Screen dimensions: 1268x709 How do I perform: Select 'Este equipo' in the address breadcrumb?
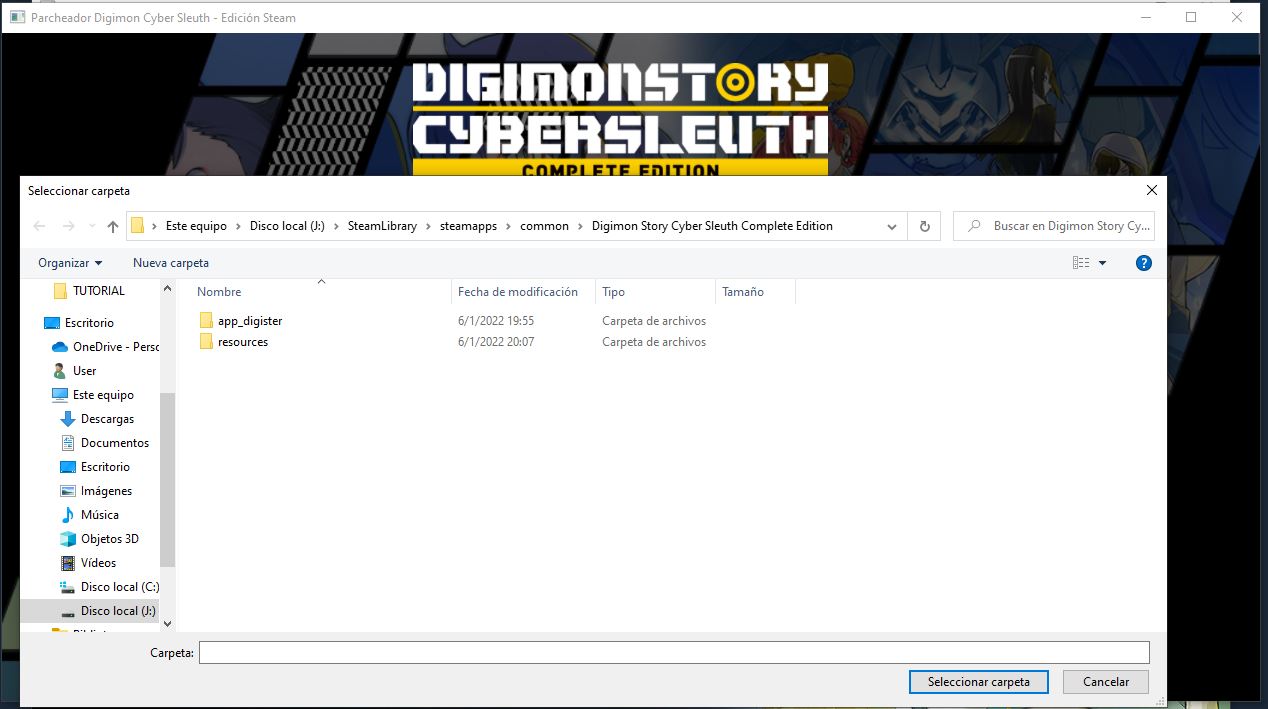point(196,226)
